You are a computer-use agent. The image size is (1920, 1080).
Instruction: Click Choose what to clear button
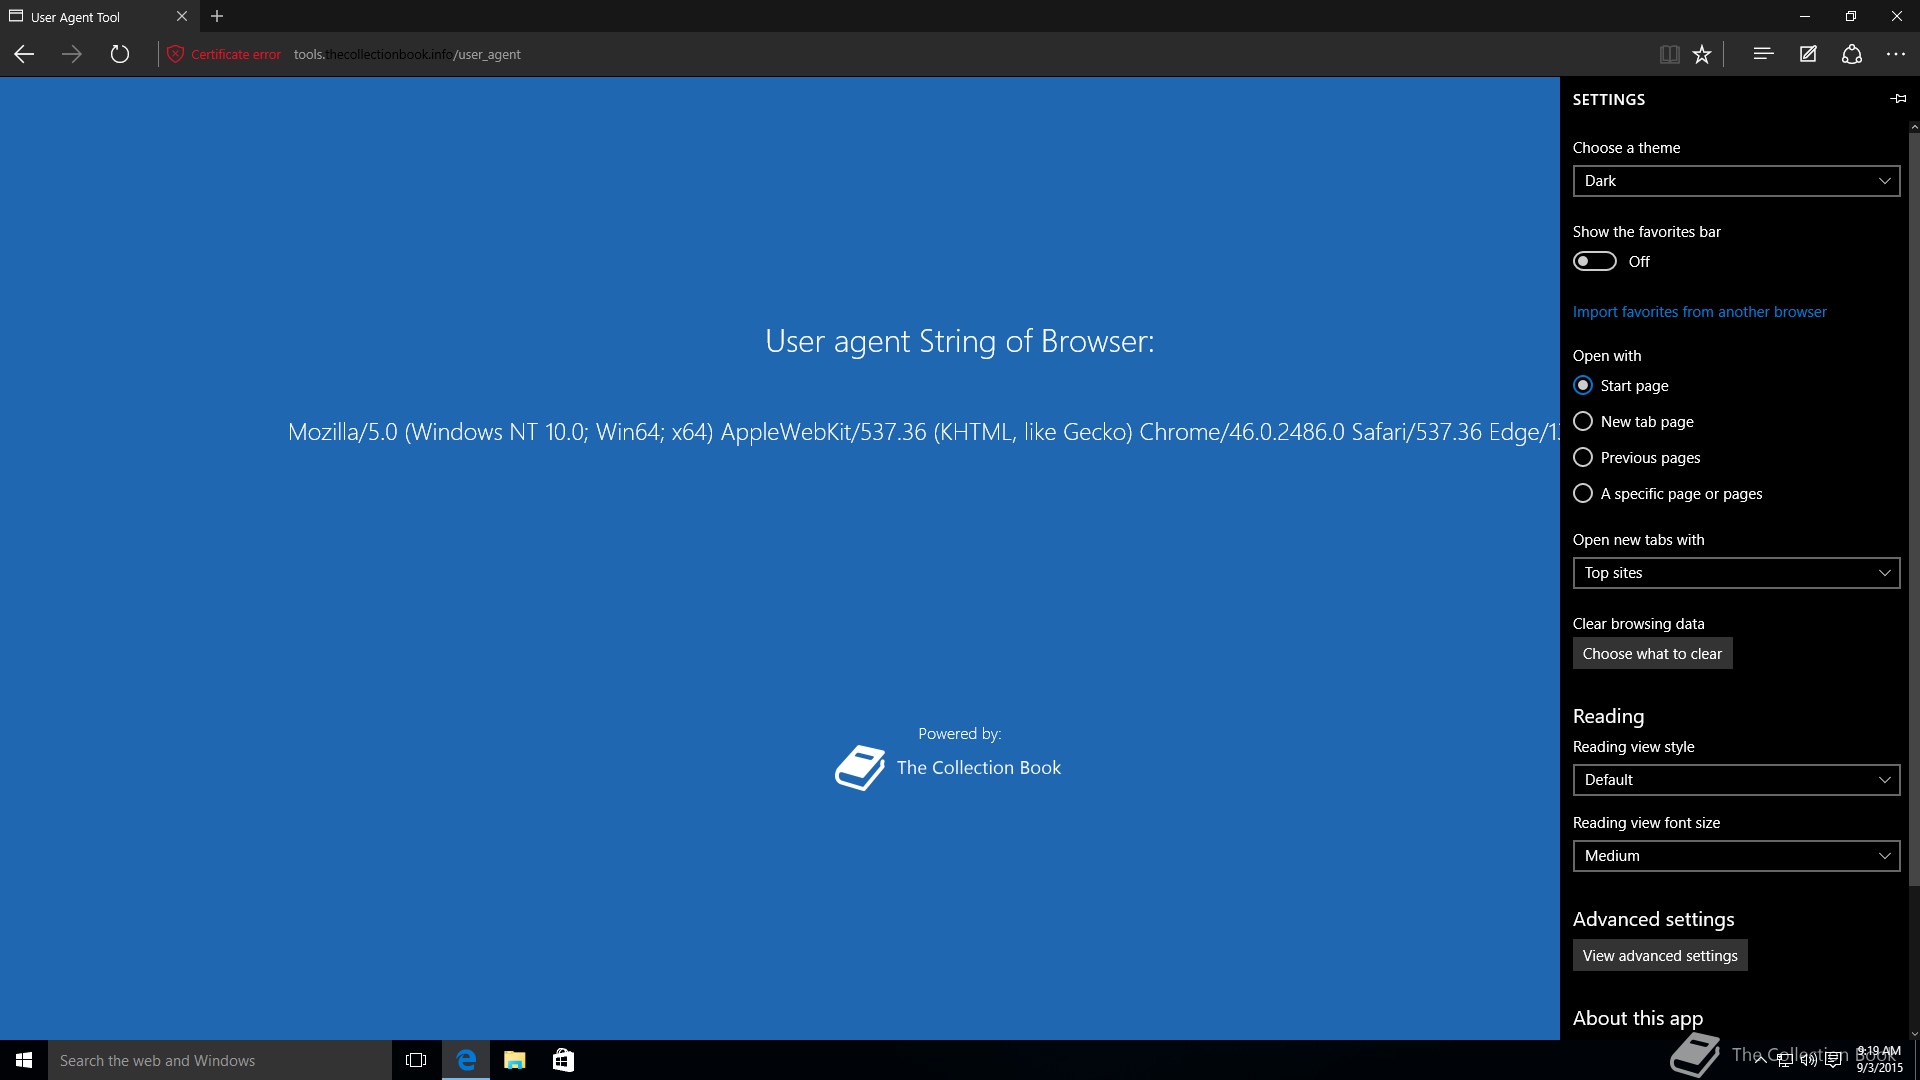[1652, 654]
